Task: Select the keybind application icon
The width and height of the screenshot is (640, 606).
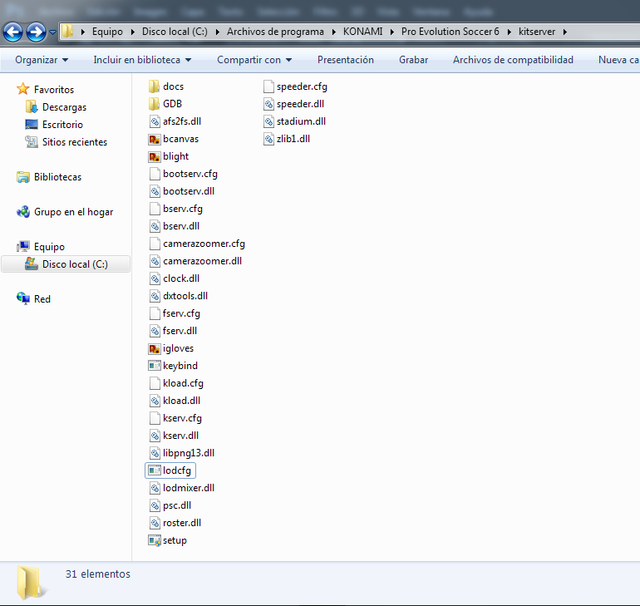Action: 154,366
